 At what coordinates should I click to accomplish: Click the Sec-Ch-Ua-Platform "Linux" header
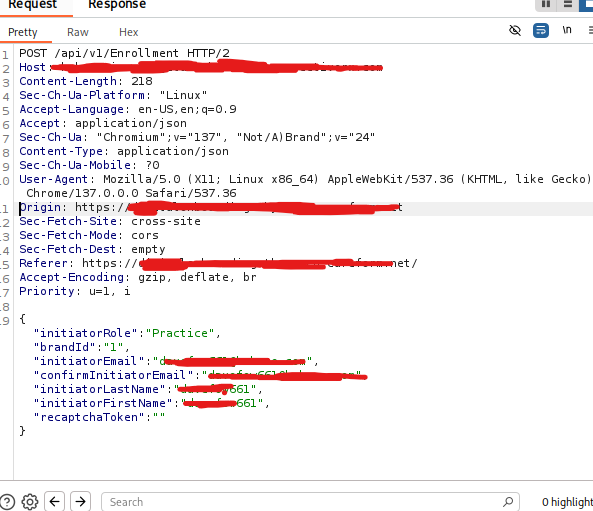pyautogui.click(x=113, y=95)
